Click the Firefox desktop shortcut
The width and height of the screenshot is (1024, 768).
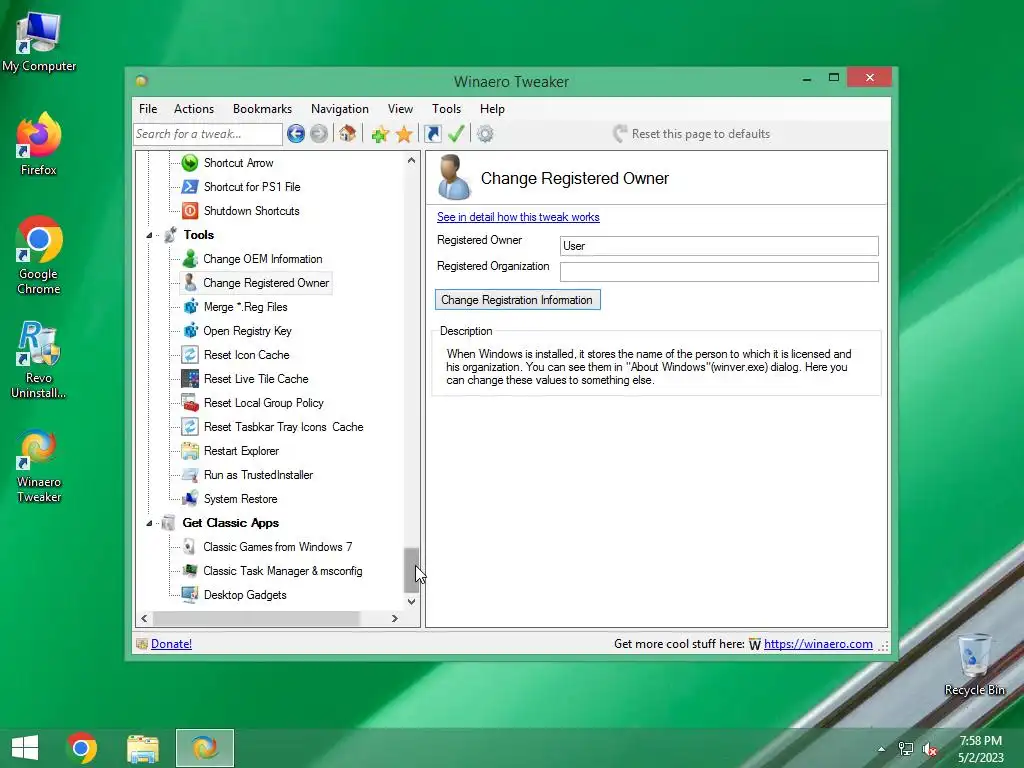tap(39, 144)
